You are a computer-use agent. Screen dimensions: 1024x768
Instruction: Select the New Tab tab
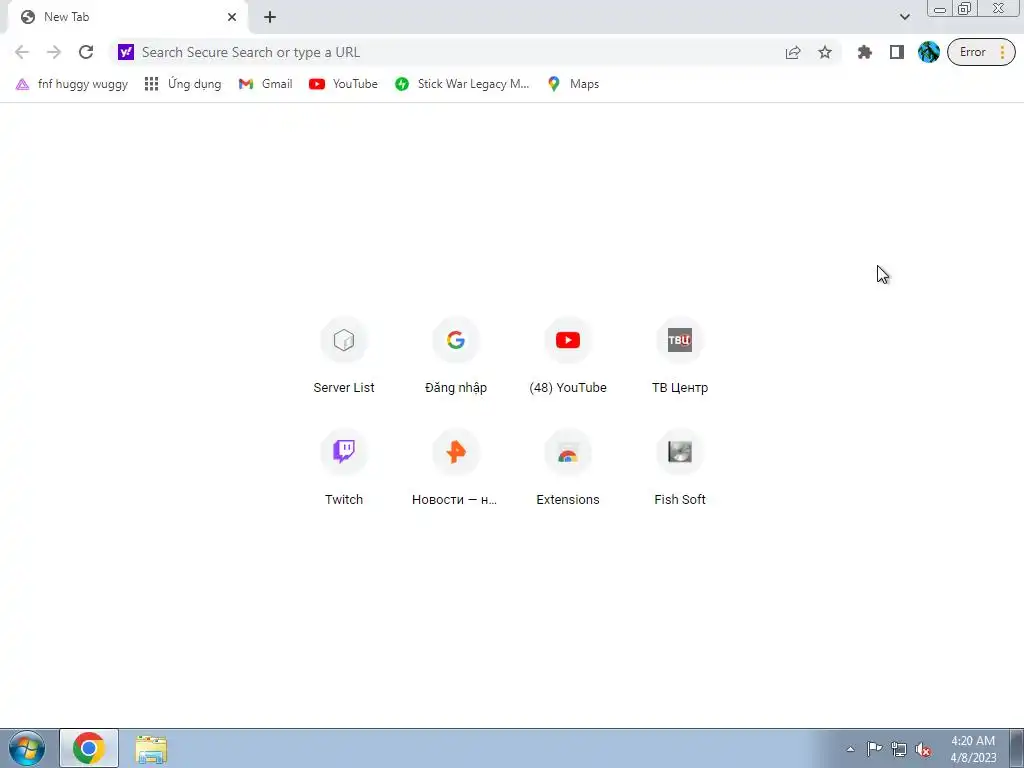[127, 17]
